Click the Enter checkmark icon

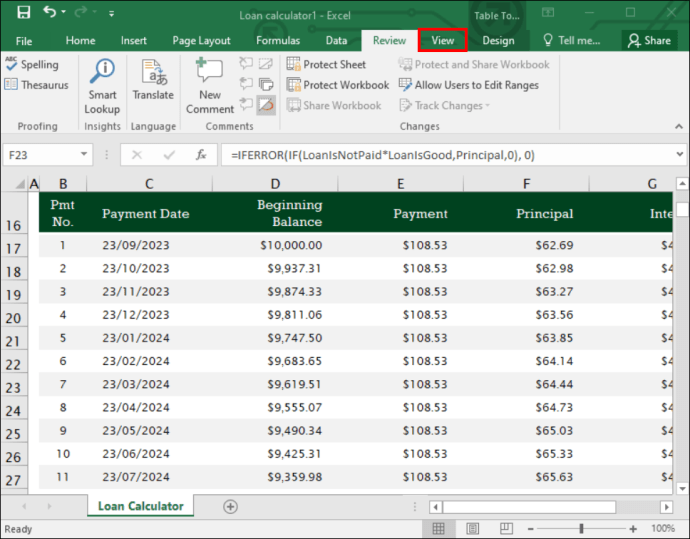coord(169,155)
